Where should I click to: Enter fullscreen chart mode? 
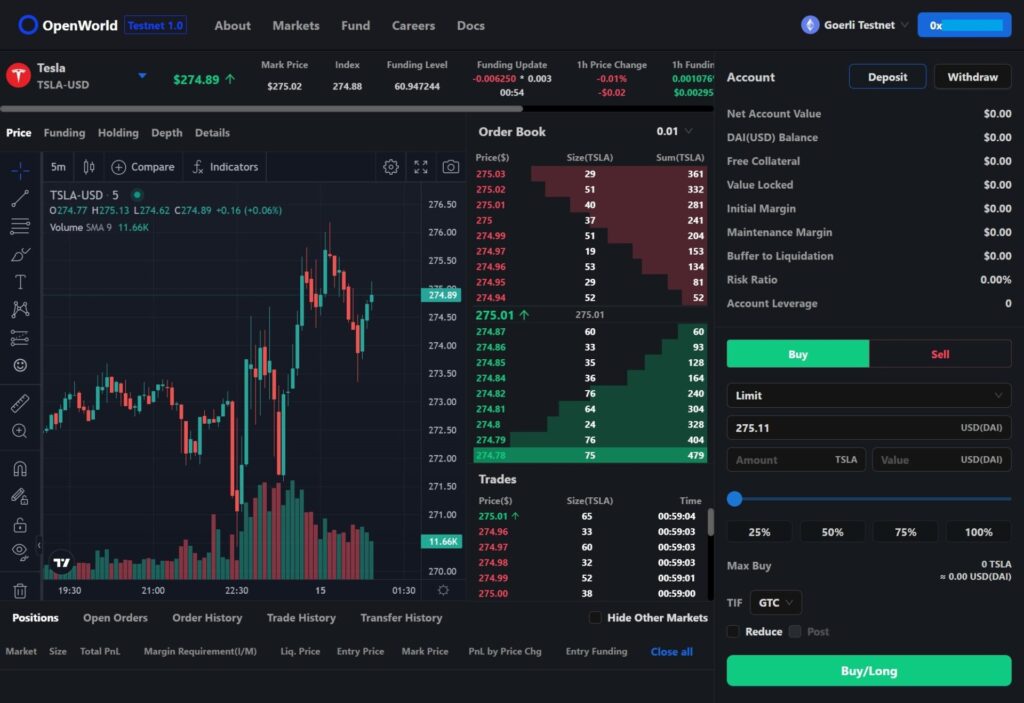click(421, 167)
